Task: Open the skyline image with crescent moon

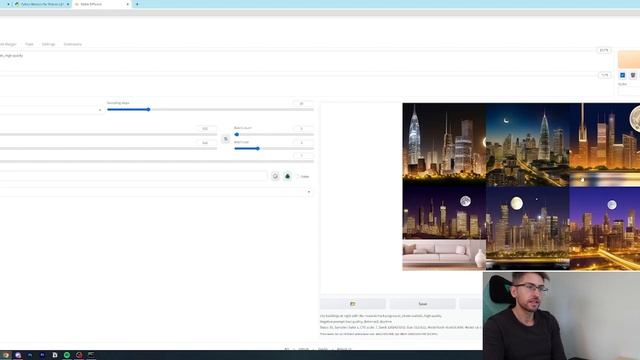Action: coord(528,145)
